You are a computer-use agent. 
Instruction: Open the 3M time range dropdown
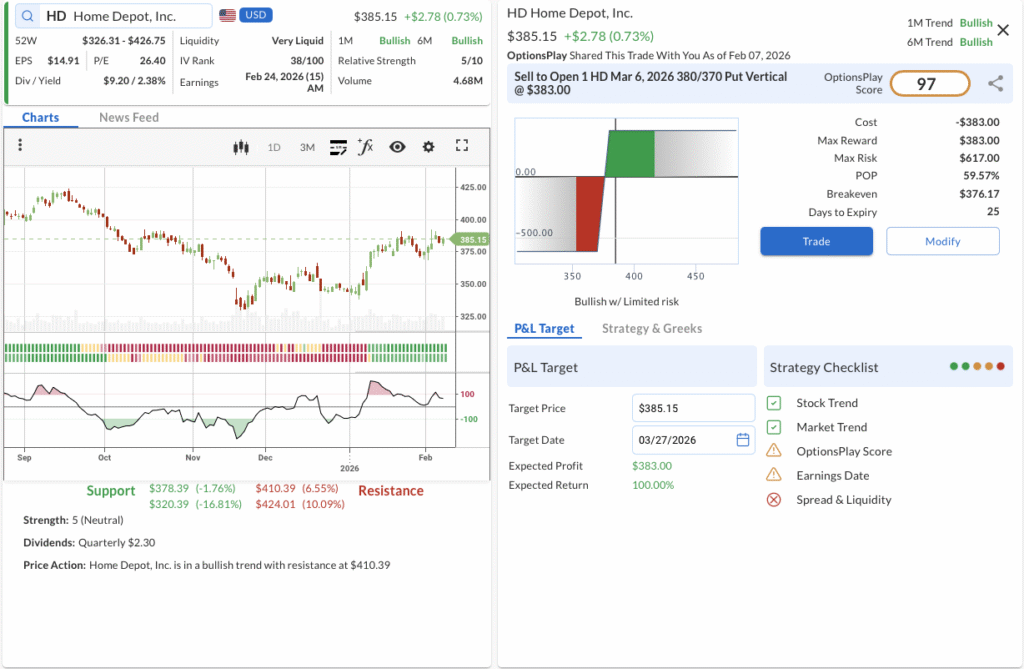tap(307, 147)
